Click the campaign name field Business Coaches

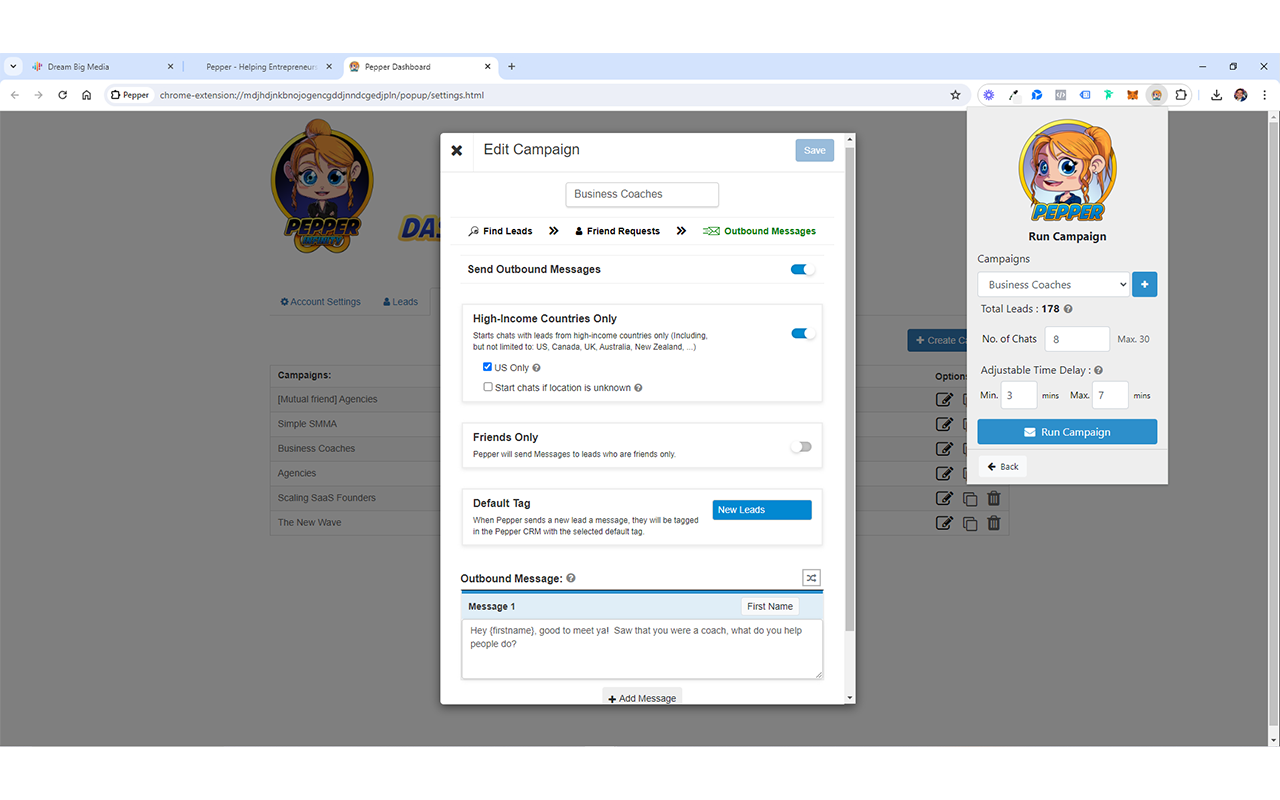(642, 194)
